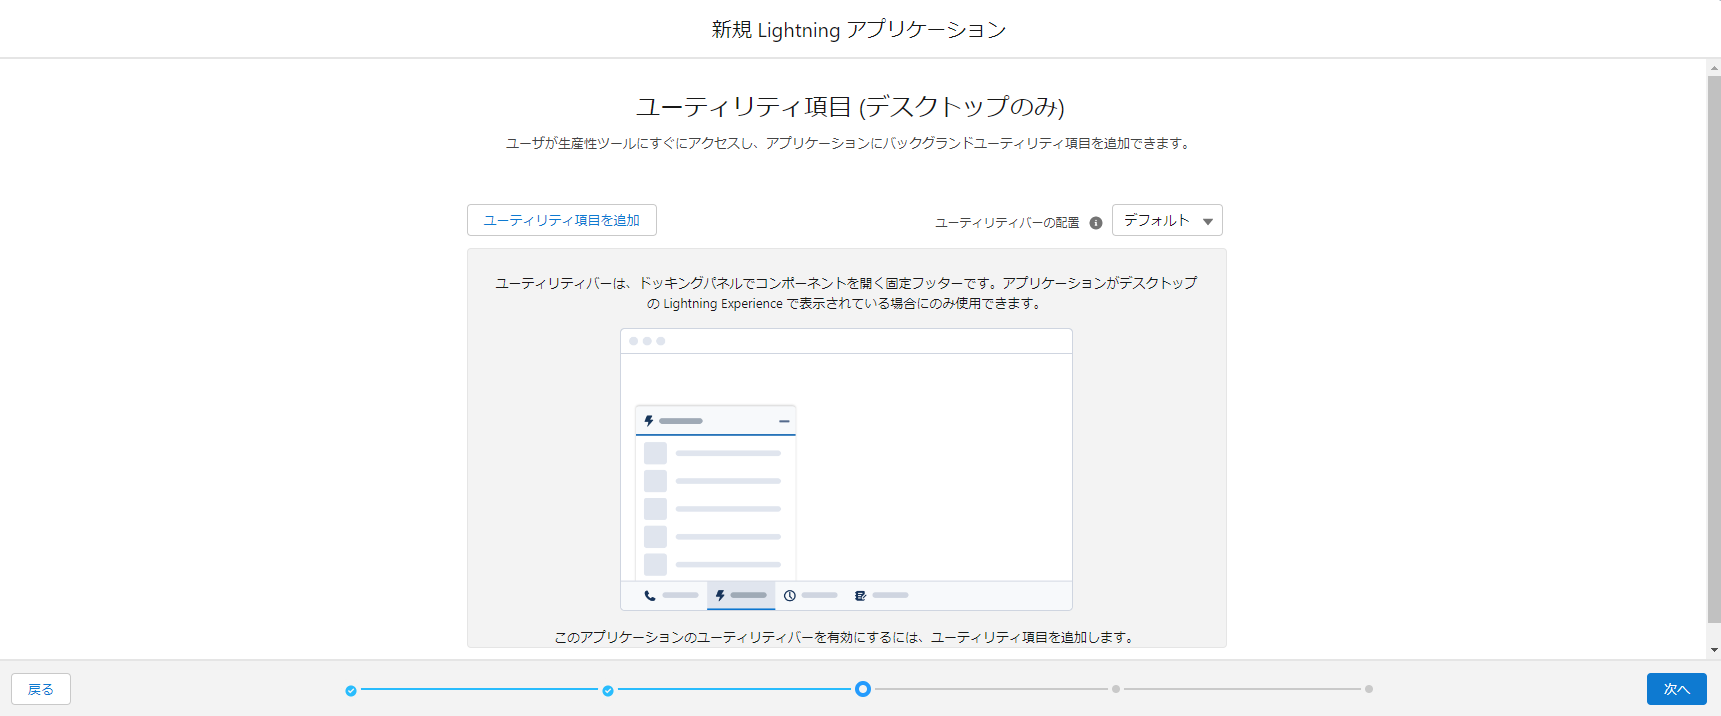Click the ユーティリティバーの配置 label
This screenshot has width=1721, height=716.
click(1007, 223)
